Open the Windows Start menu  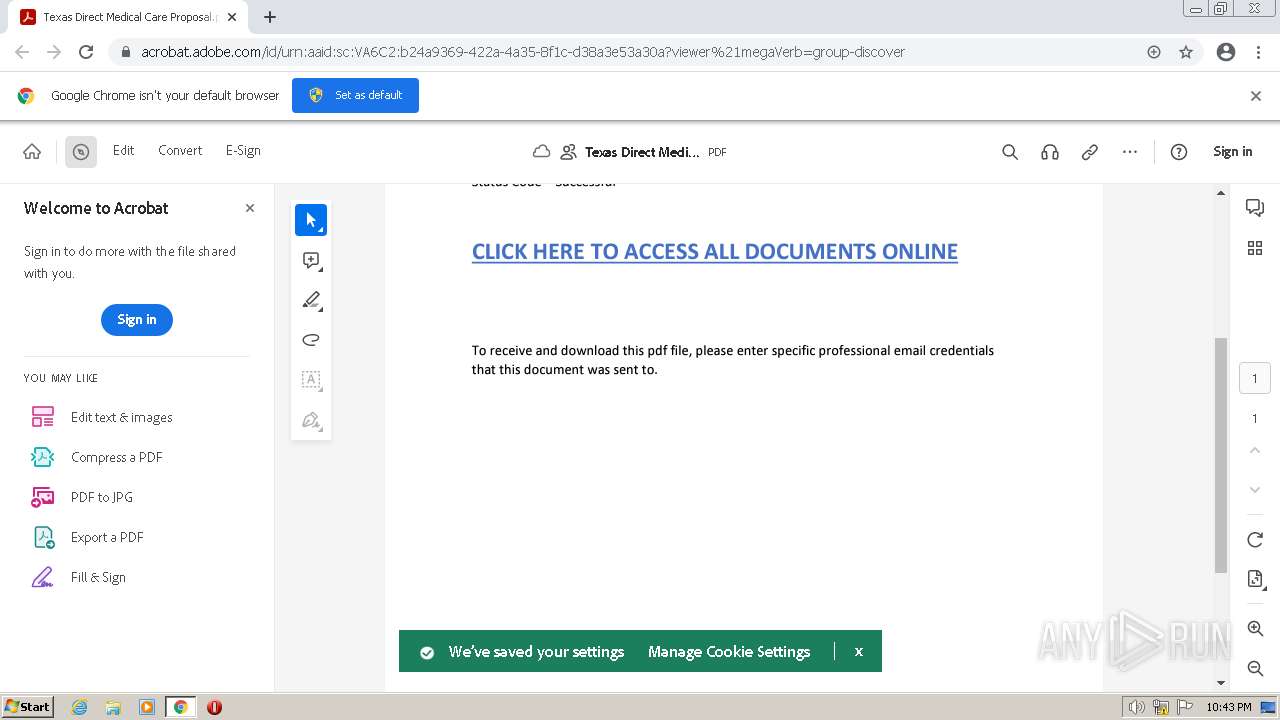[x=28, y=706]
